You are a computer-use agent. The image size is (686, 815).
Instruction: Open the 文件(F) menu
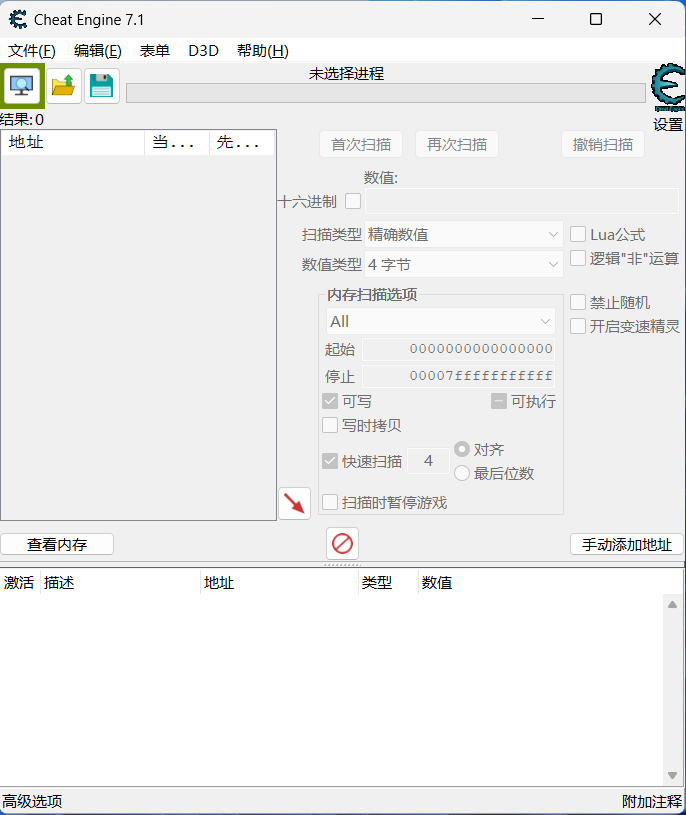pos(32,51)
